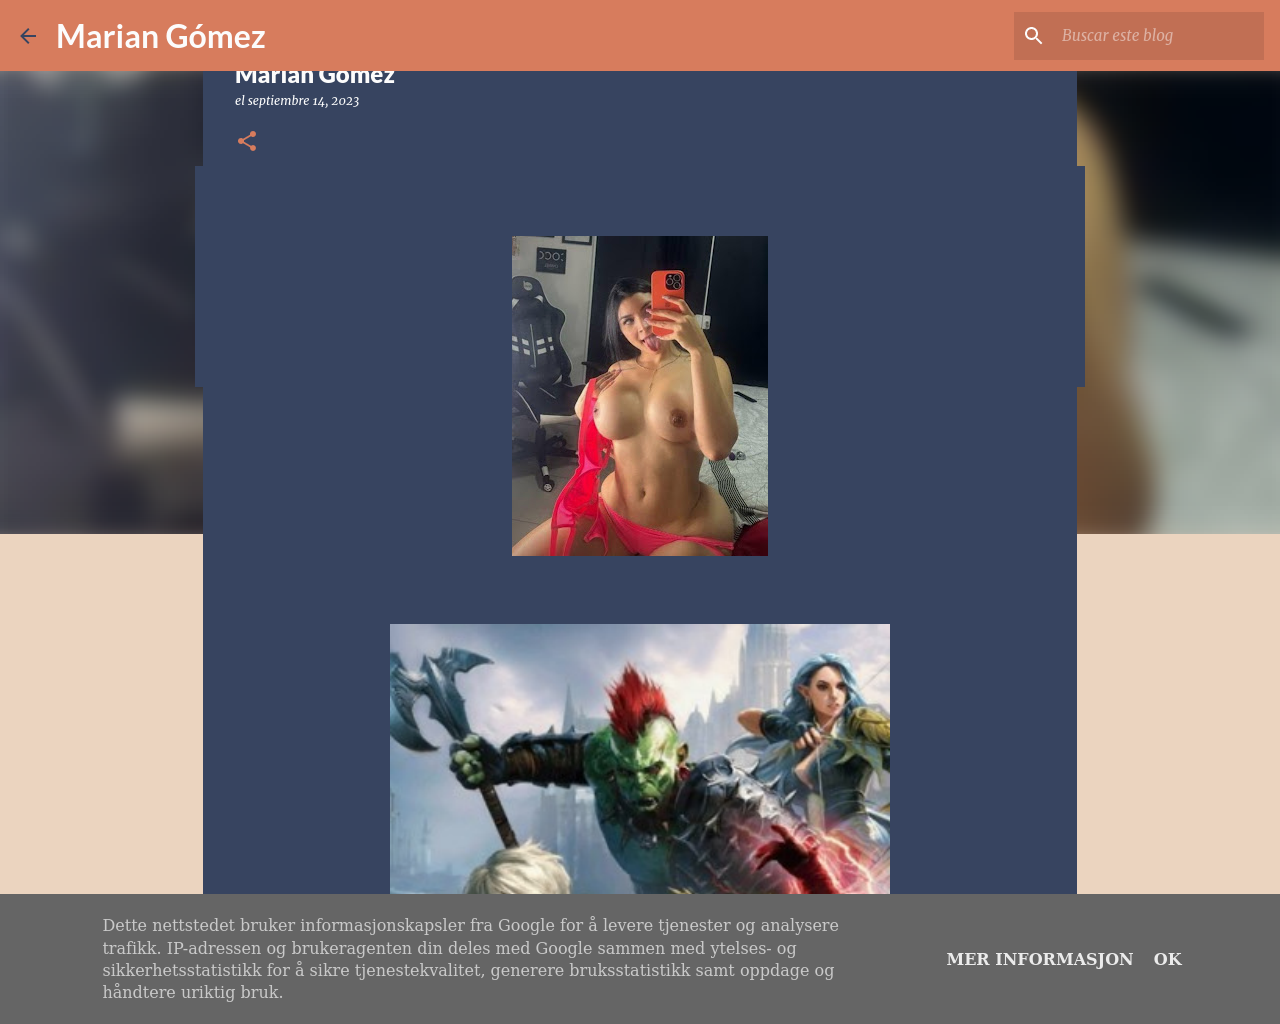Open the 'septiembre 14, 2023' date link
This screenshot has height=1024, width=1280.
[x=303, y=101]
